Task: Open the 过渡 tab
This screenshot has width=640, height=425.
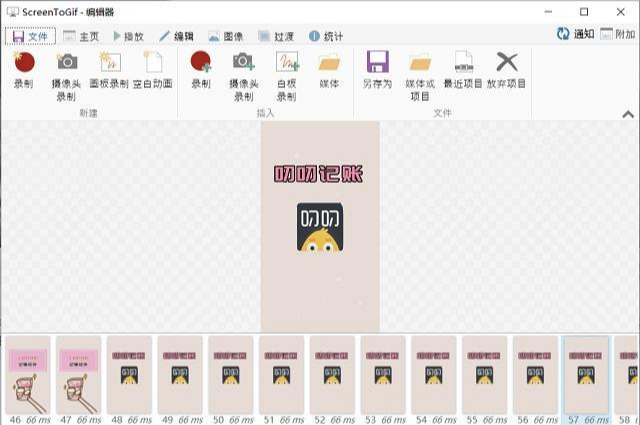Action: tap(276, 36)
